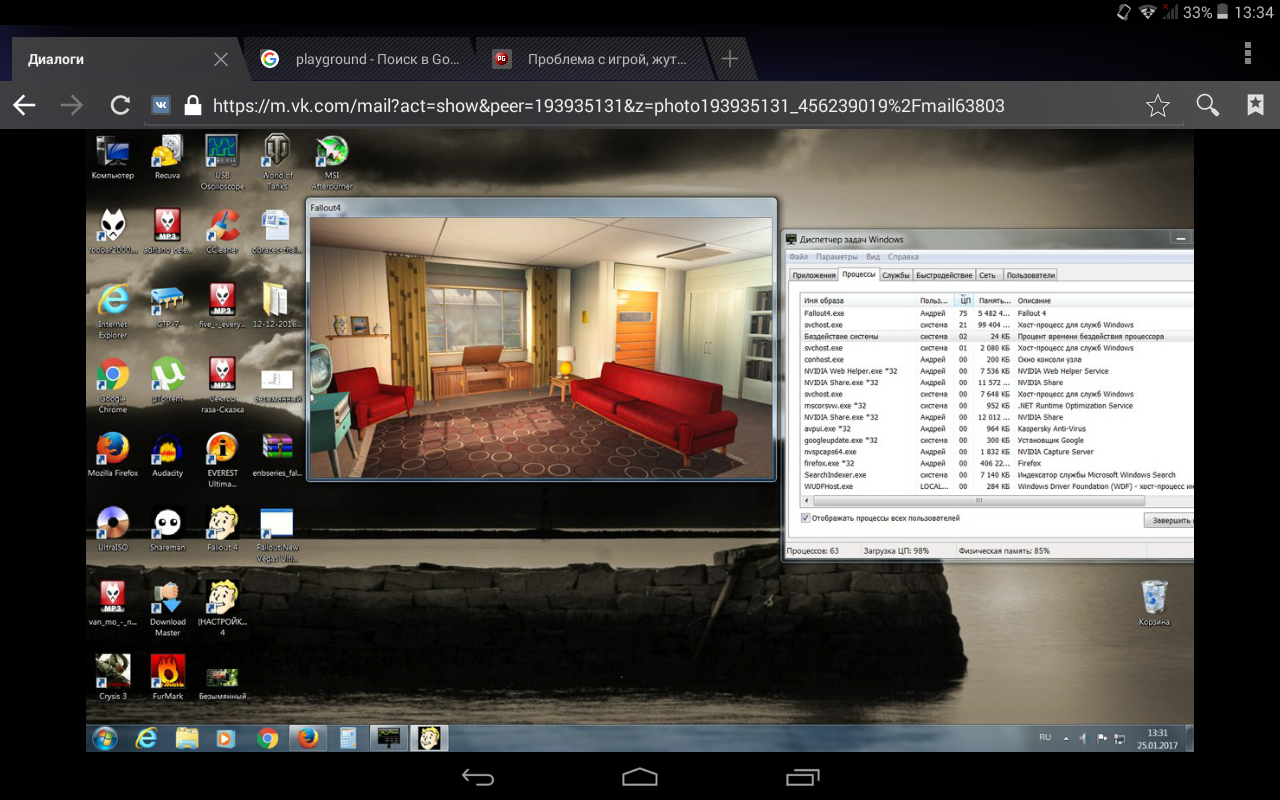Open the Download Master desktop shortcut
1280x800 pixels.
click(x=167, y=609)
